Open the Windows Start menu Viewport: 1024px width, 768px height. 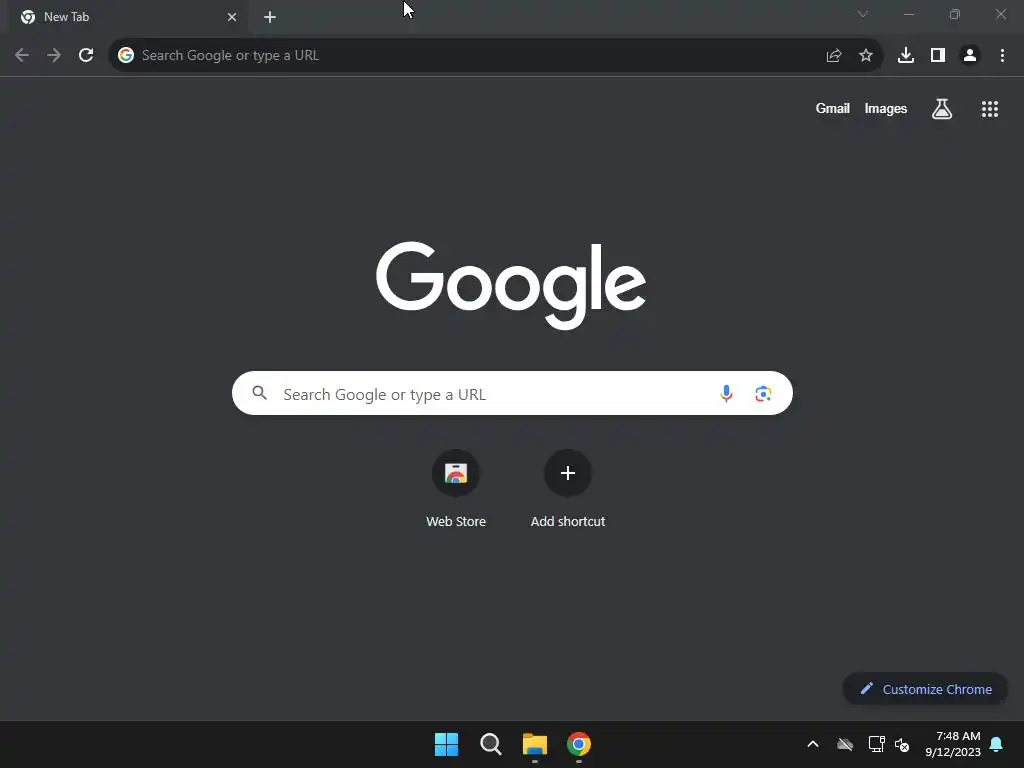pos(447,744)
